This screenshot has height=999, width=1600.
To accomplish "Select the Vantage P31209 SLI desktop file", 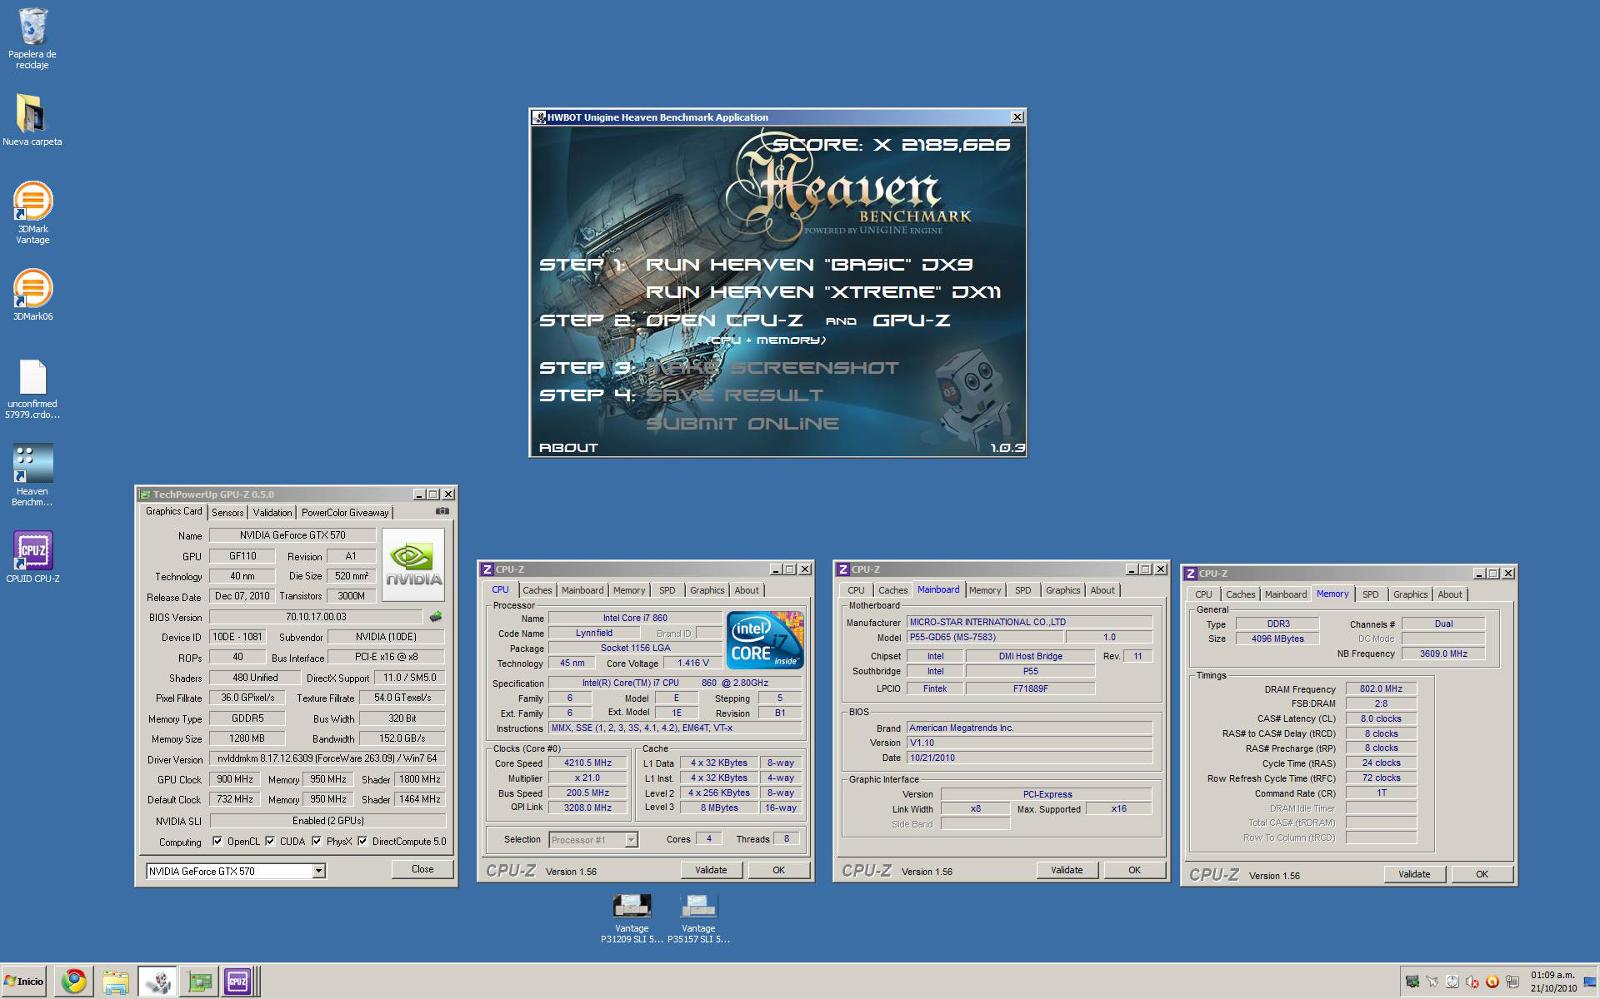I will [631, 918].
